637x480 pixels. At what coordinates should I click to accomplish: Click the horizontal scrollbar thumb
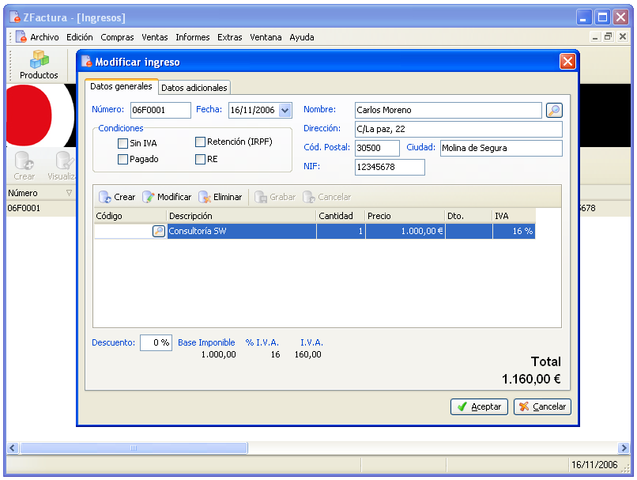[134, 448]
